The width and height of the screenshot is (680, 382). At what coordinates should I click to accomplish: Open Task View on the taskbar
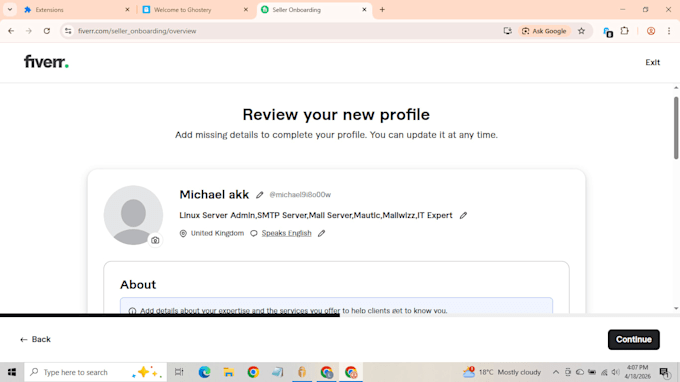[179, 372]
